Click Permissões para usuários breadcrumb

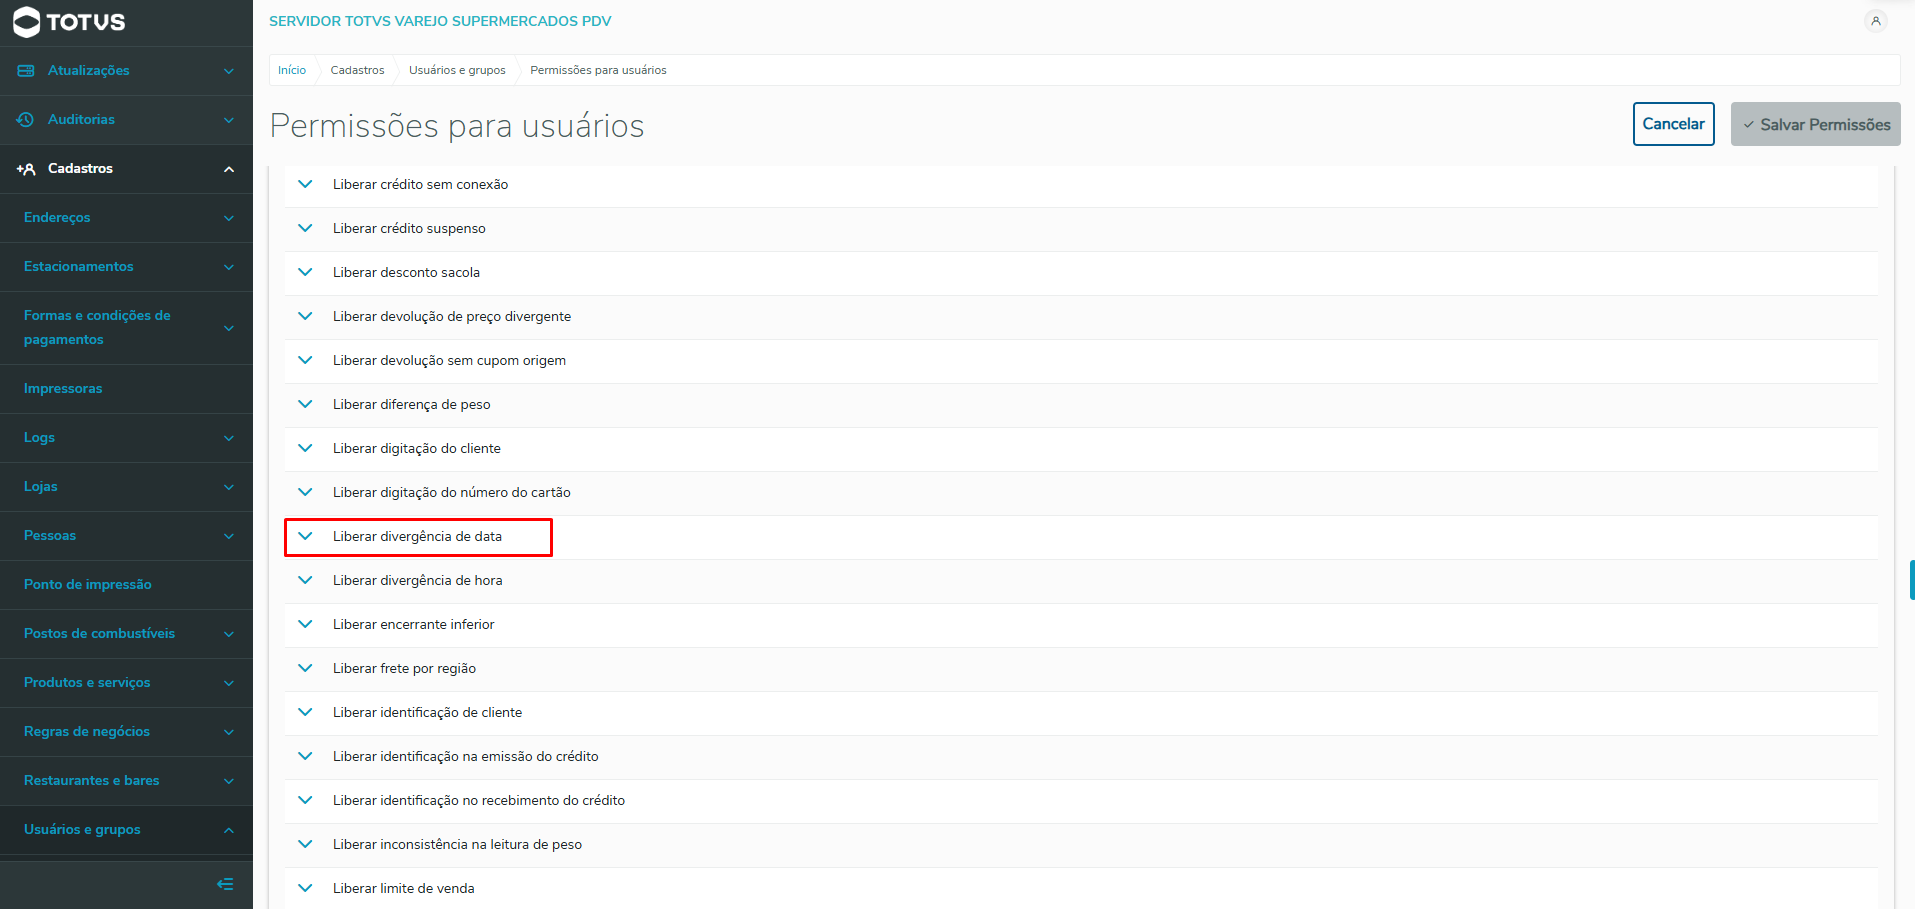tap(598, 70)
